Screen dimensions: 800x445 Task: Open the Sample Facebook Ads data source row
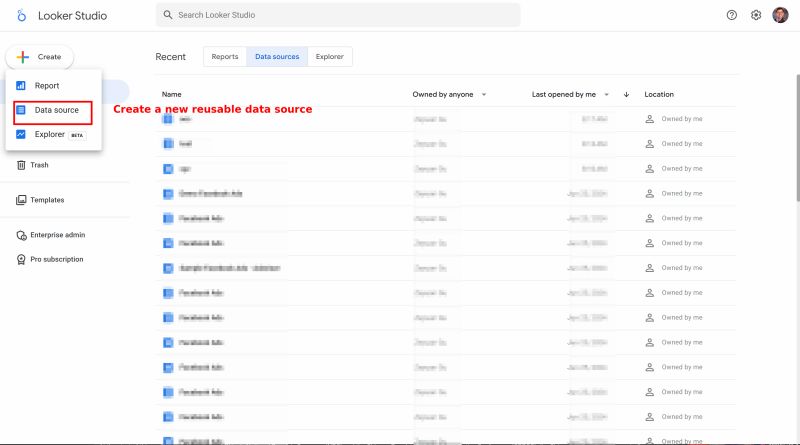point(446,268)
